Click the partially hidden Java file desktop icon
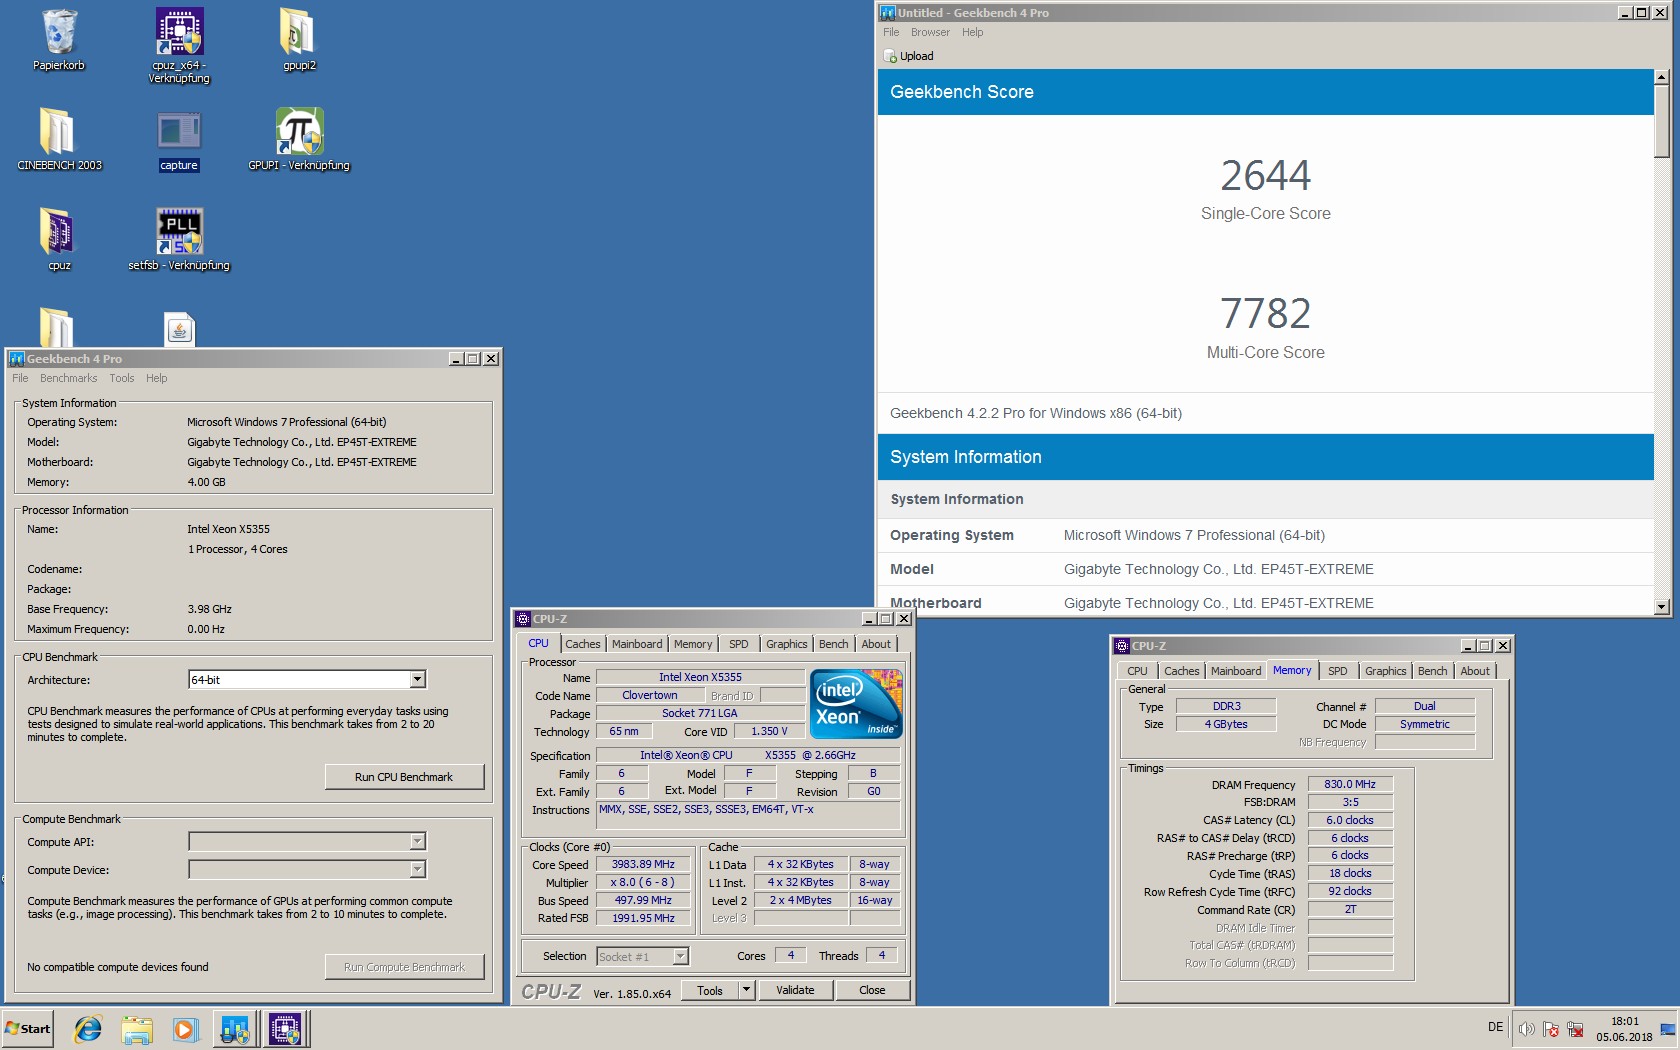Screen dimensions: 1680x1050 pos(179,329)
